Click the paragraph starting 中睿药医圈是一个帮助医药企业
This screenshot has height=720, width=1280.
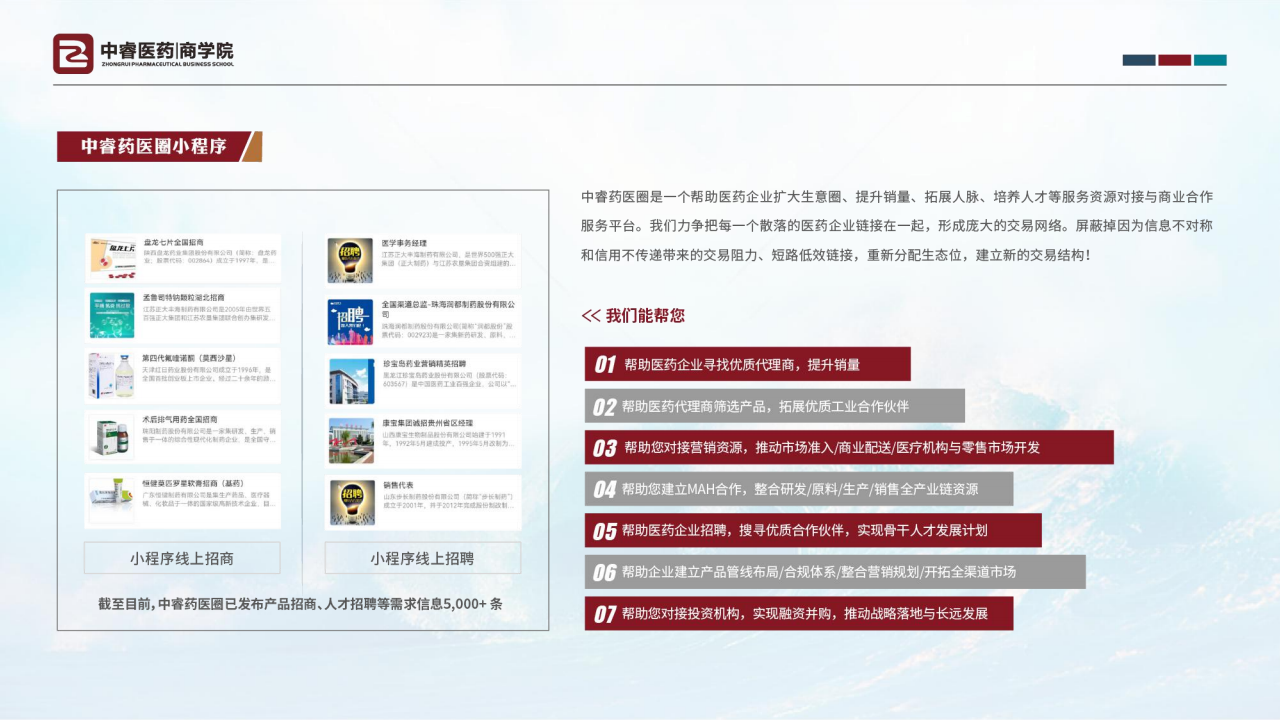[x=897, y=225]
